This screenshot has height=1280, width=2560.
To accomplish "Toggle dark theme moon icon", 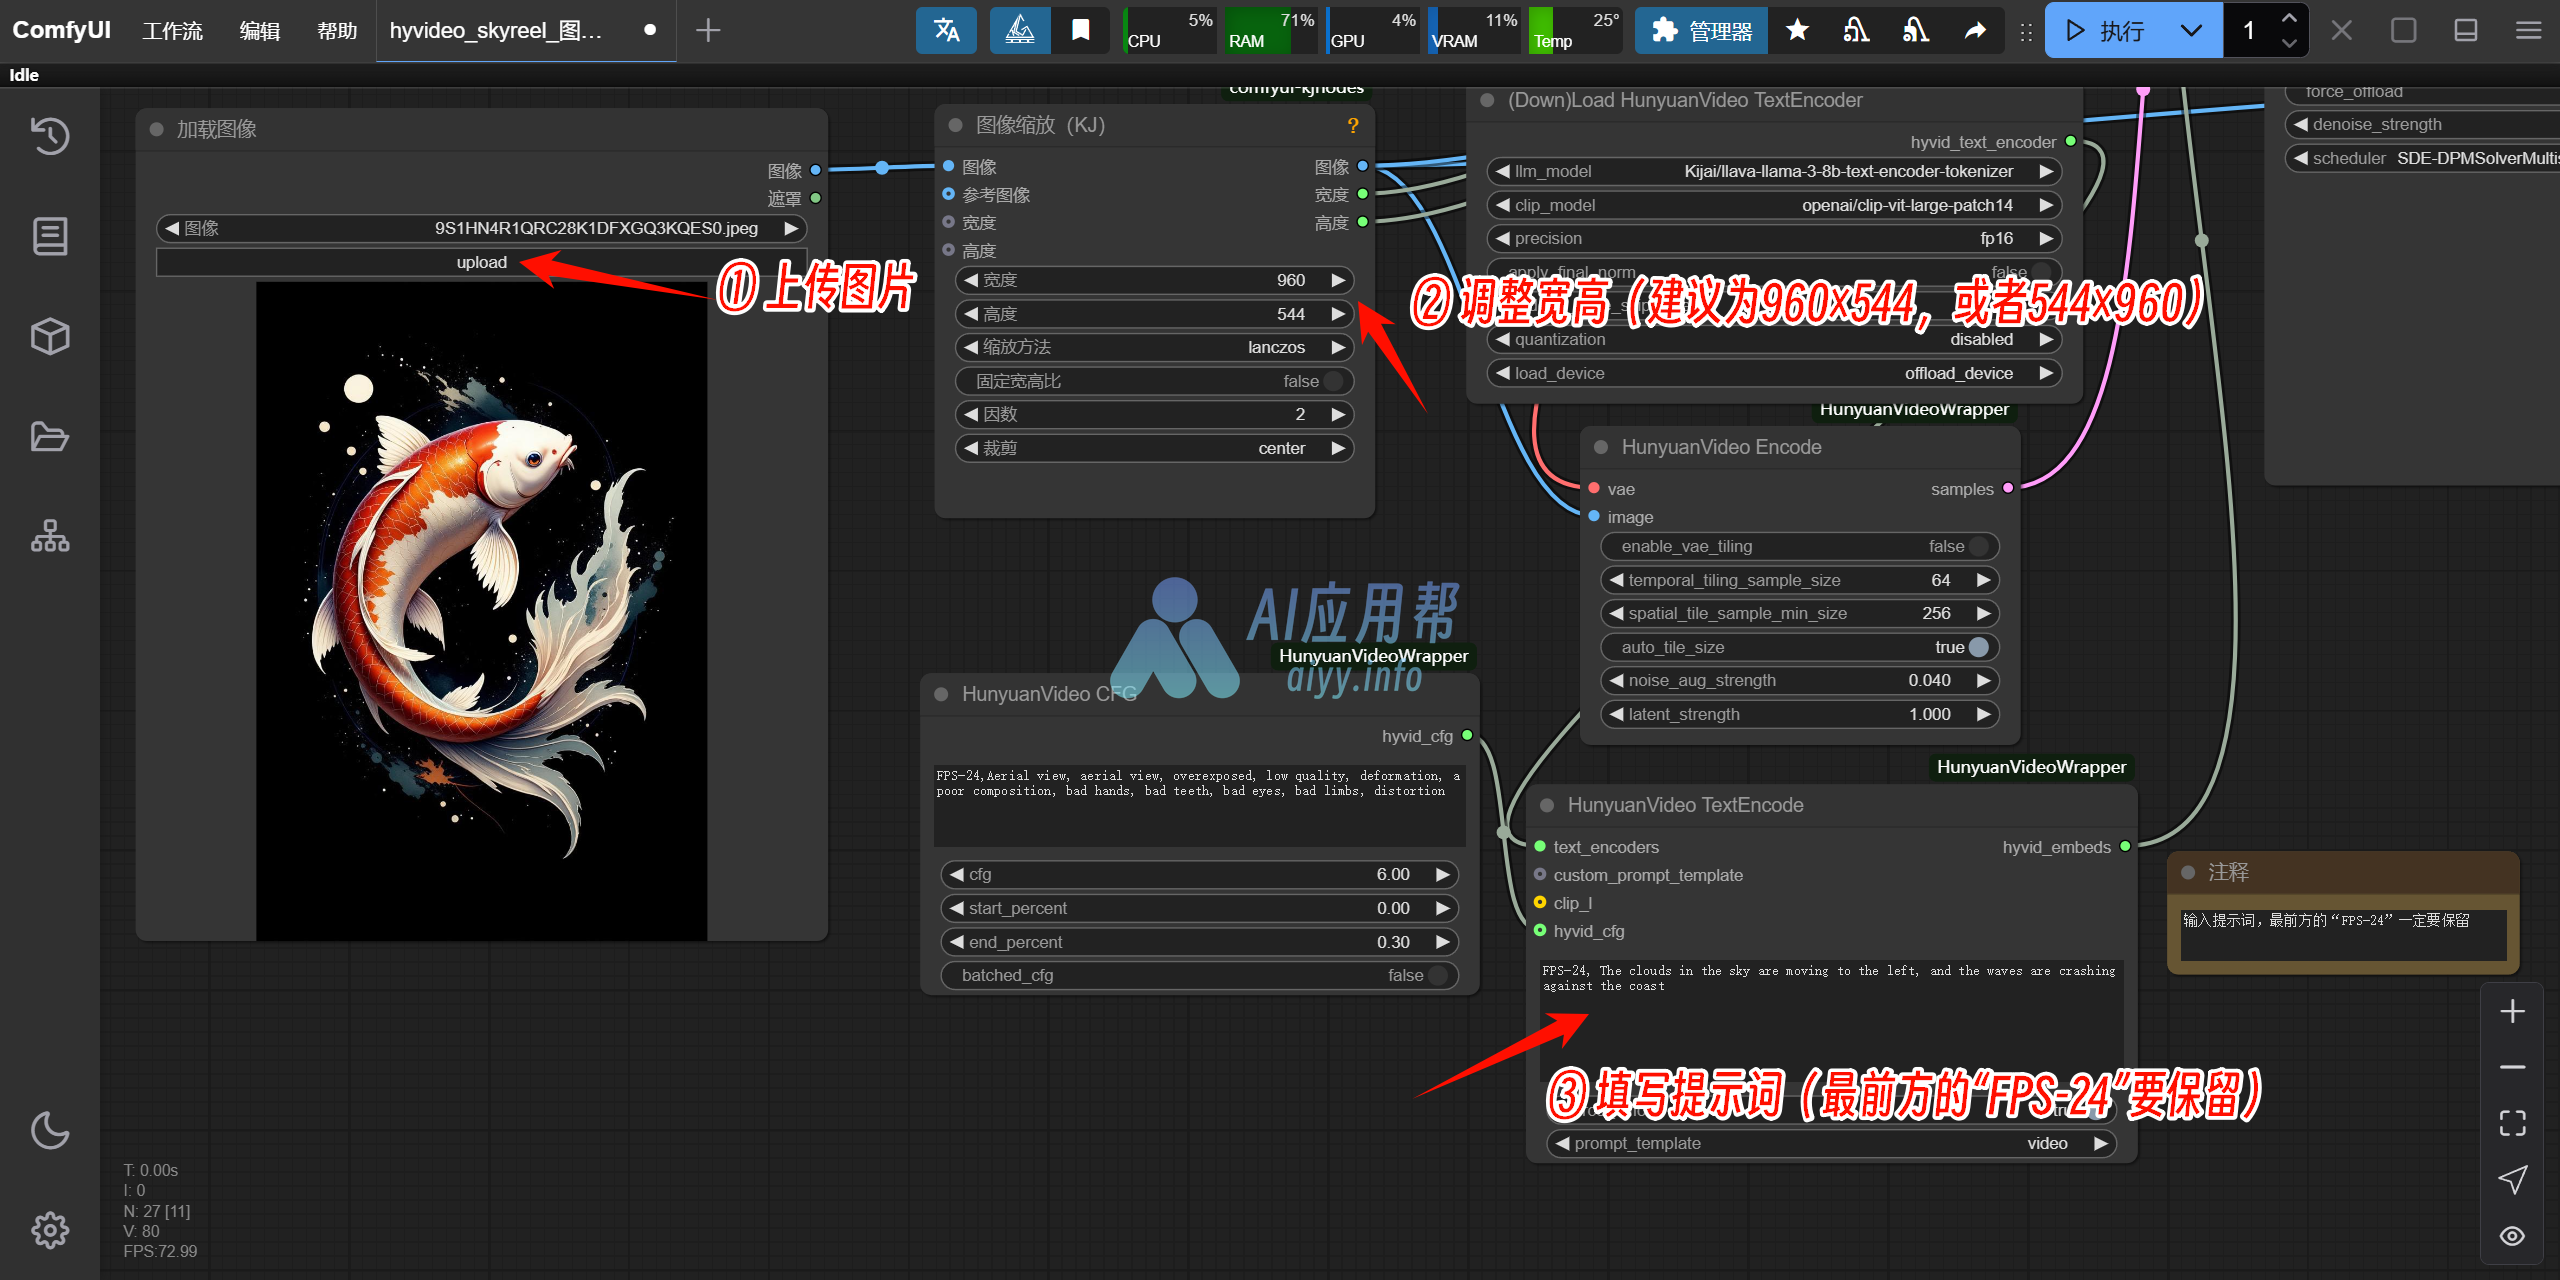I will coord(50,1130).
